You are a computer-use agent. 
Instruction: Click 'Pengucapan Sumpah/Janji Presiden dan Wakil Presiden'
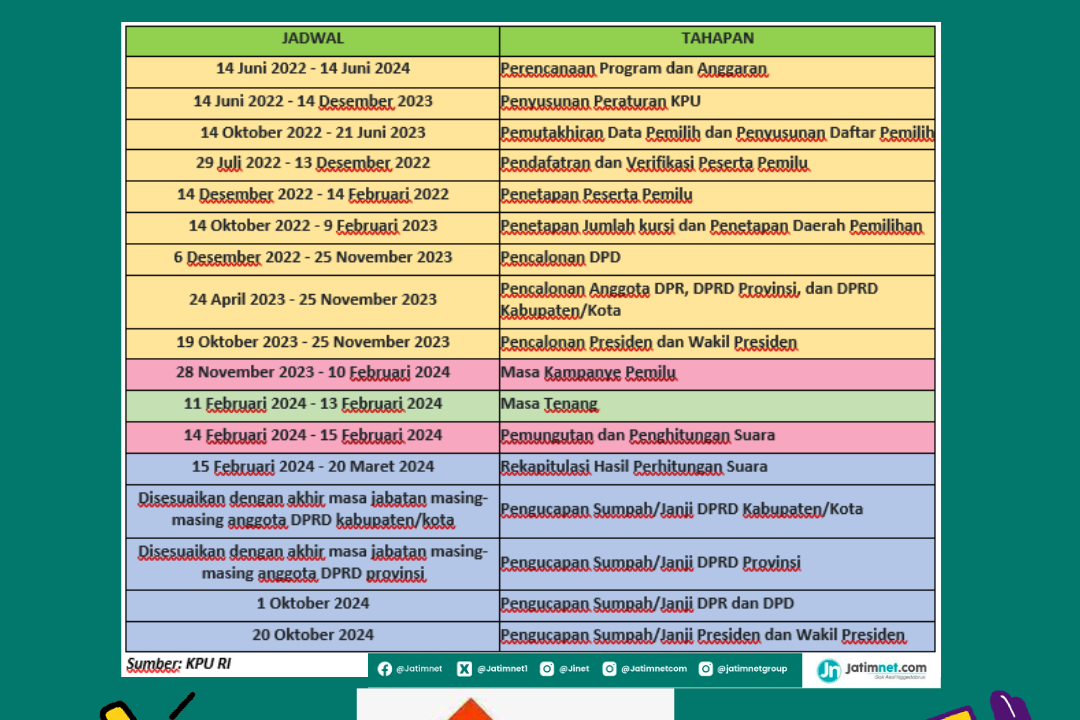pyautogui.click(x=717, y=637)
